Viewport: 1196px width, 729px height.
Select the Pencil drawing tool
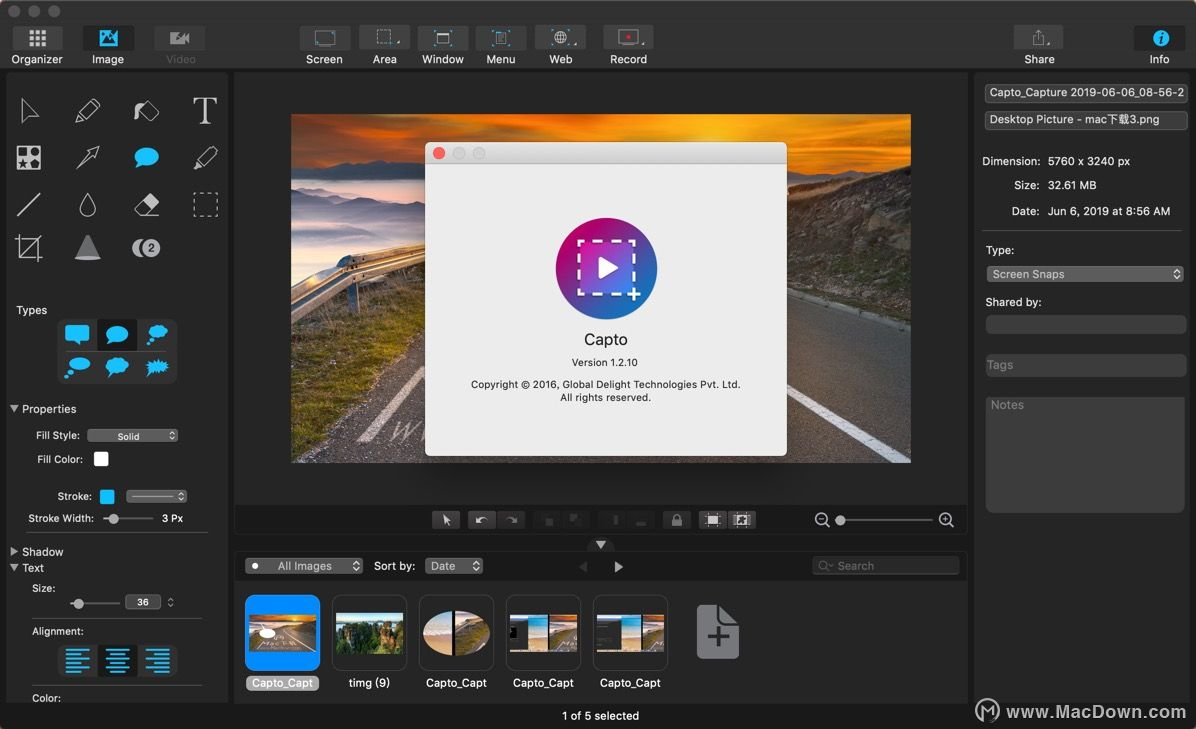pyautogui.click(x=88, y=111)
